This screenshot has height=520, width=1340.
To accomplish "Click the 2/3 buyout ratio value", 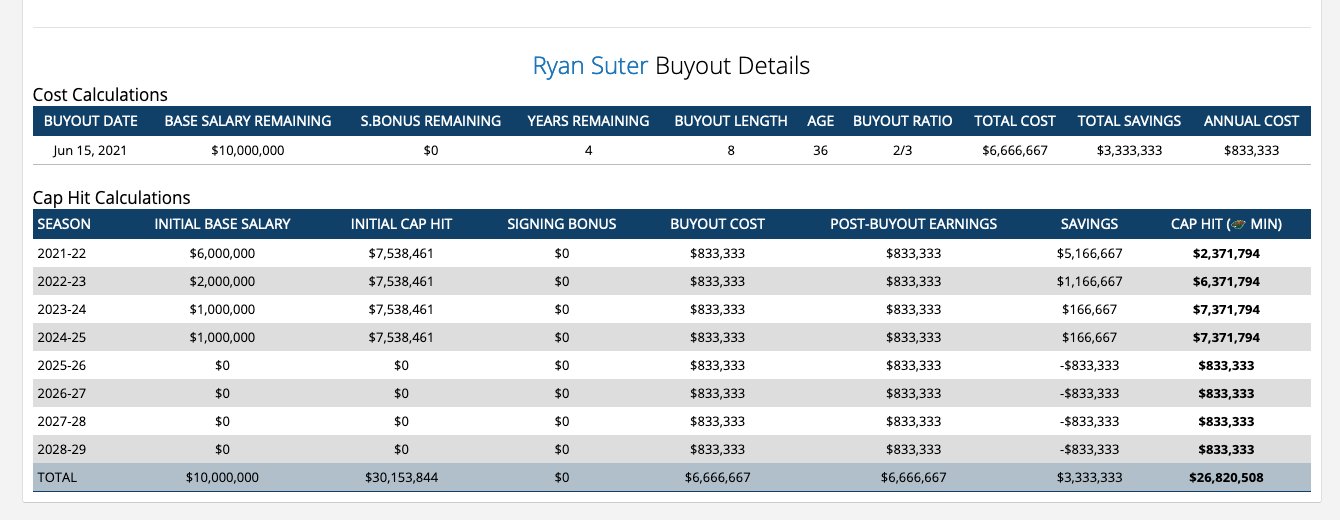I will coord(902,151).
